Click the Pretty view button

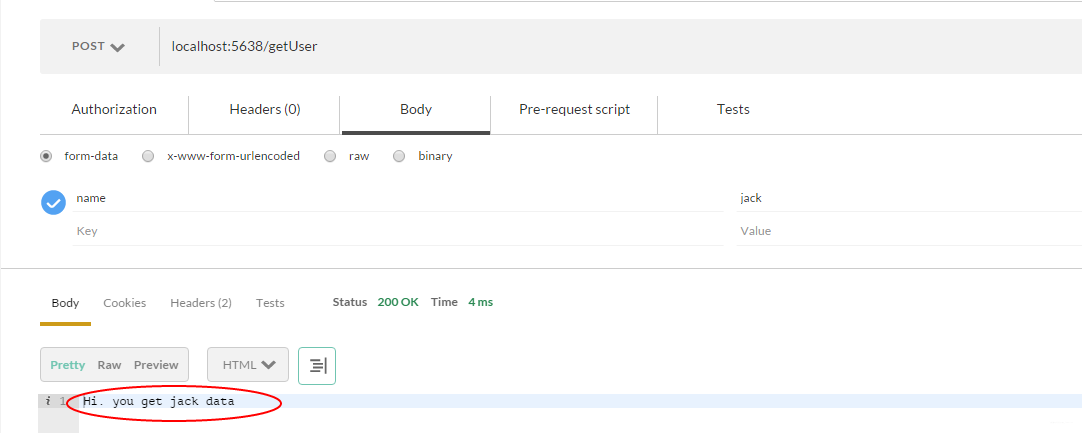(68, 365)
